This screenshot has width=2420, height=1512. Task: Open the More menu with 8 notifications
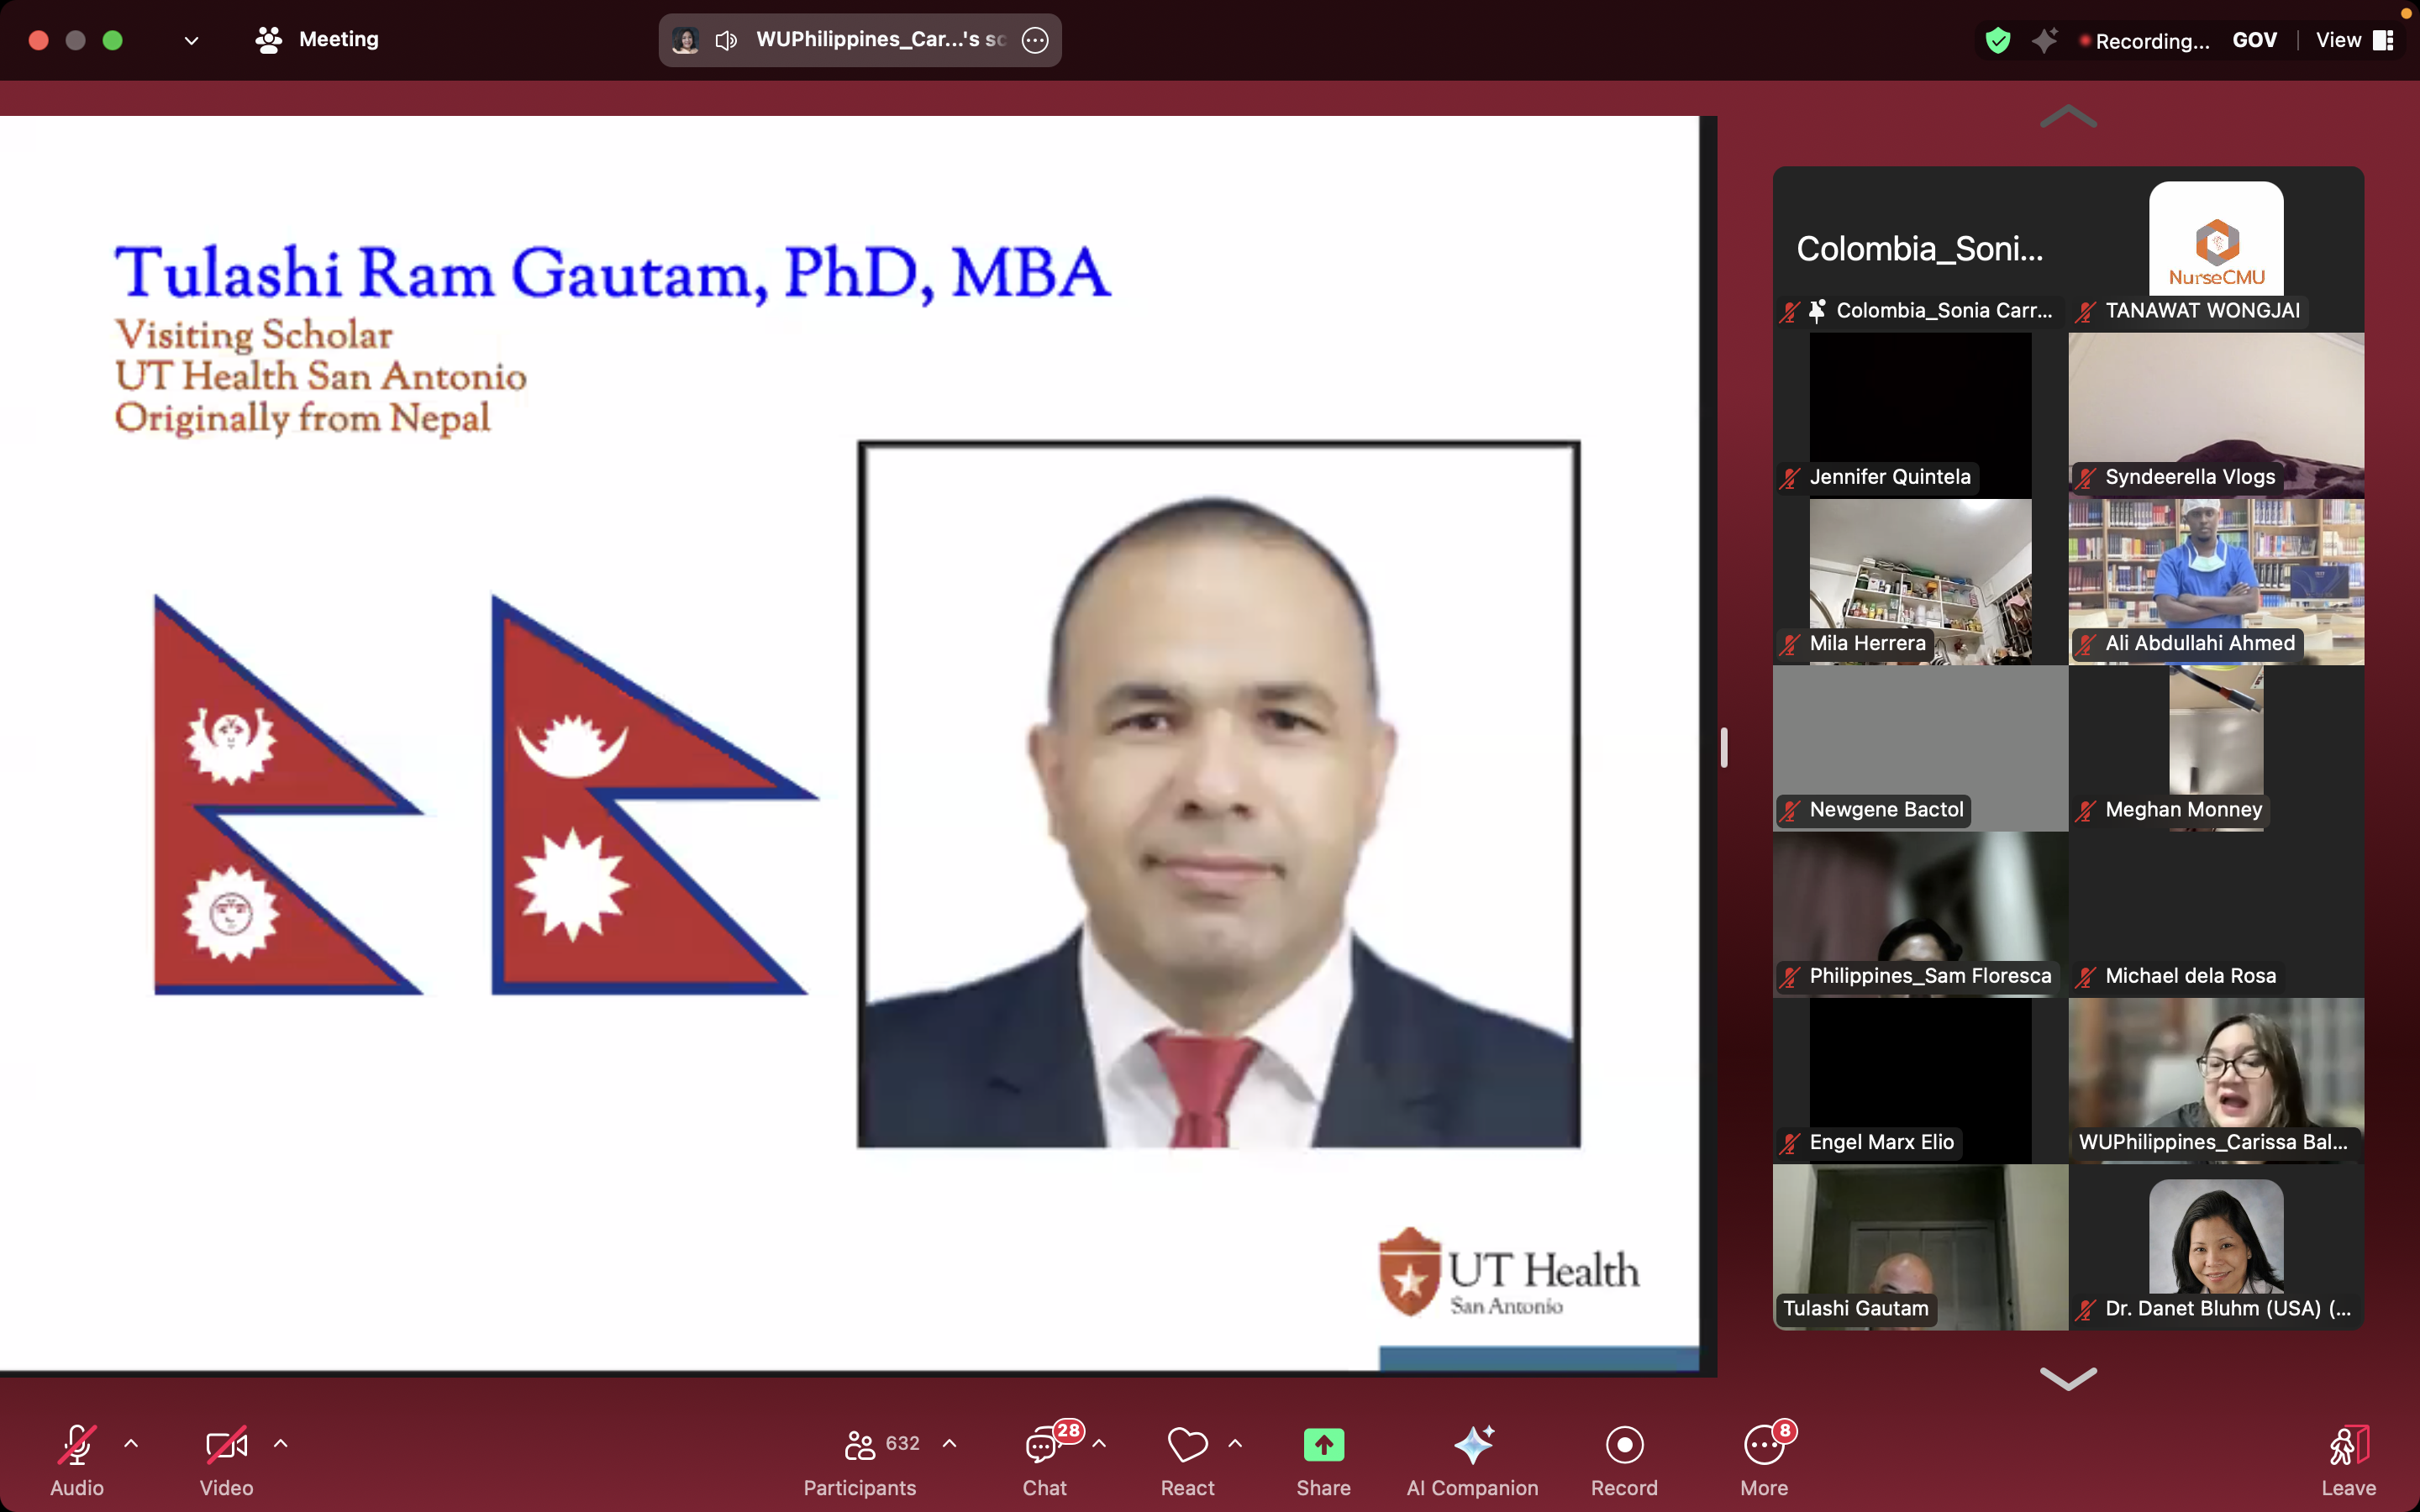click(1764, 1445)
